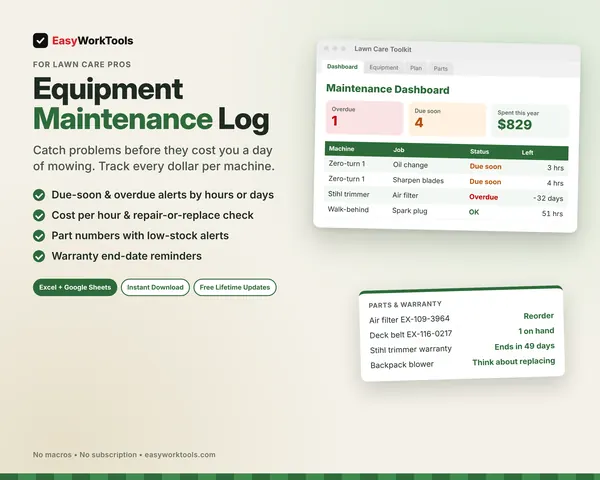Click the Ends in 49 days label
Screen dimensions: 600x480
pos(524,346)
